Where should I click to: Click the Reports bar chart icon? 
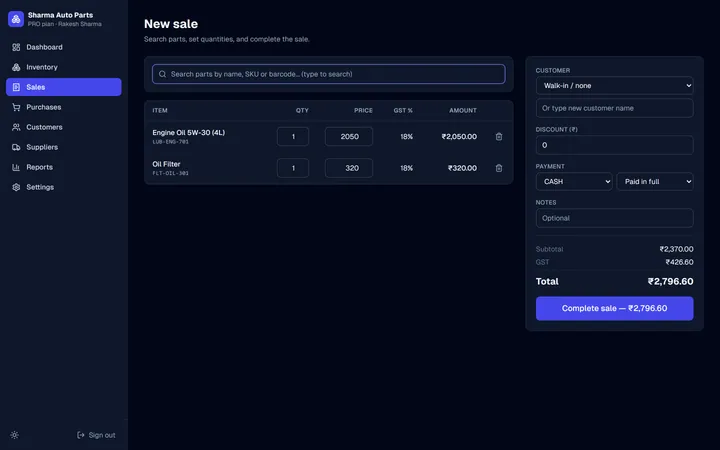coord(16,167)
